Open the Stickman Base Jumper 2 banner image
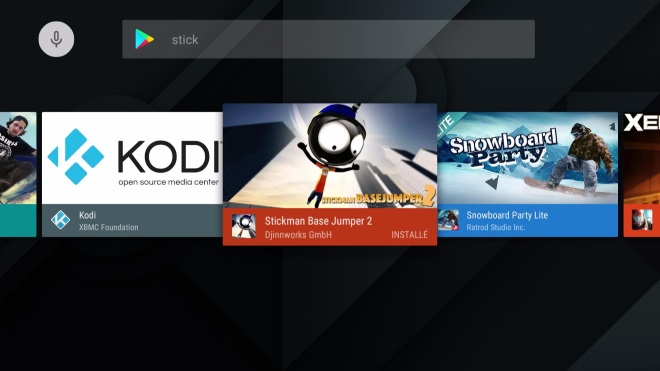The width and height of the screenshot is (660, 371). (x=330, y=156)
